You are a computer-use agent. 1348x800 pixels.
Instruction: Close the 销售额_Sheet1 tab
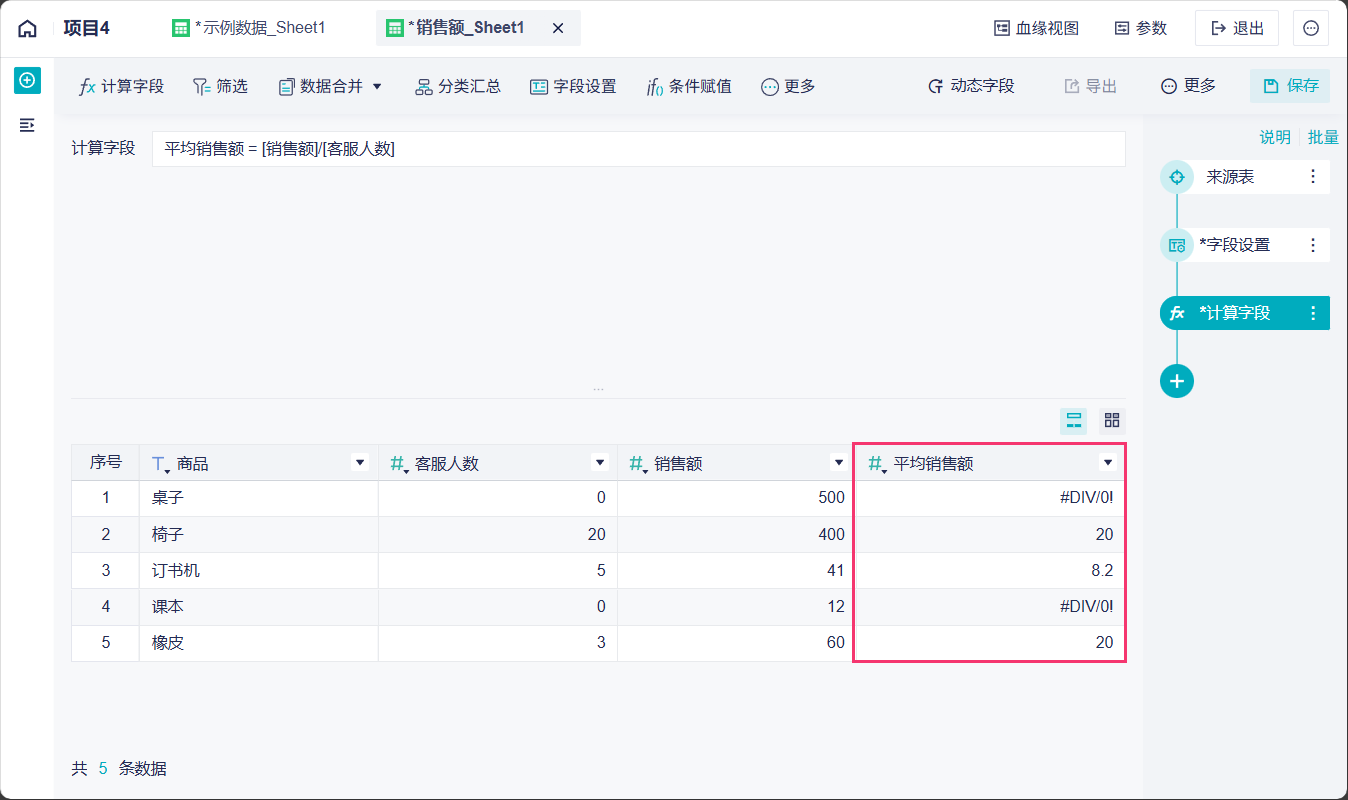point(558,28)
